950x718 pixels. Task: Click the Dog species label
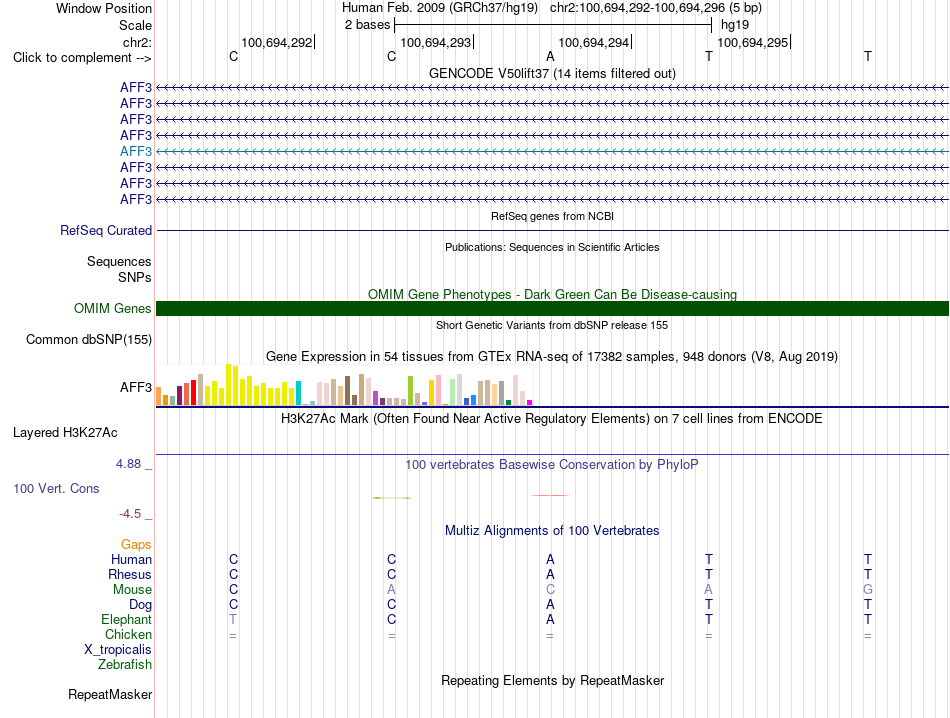[140, 605]
